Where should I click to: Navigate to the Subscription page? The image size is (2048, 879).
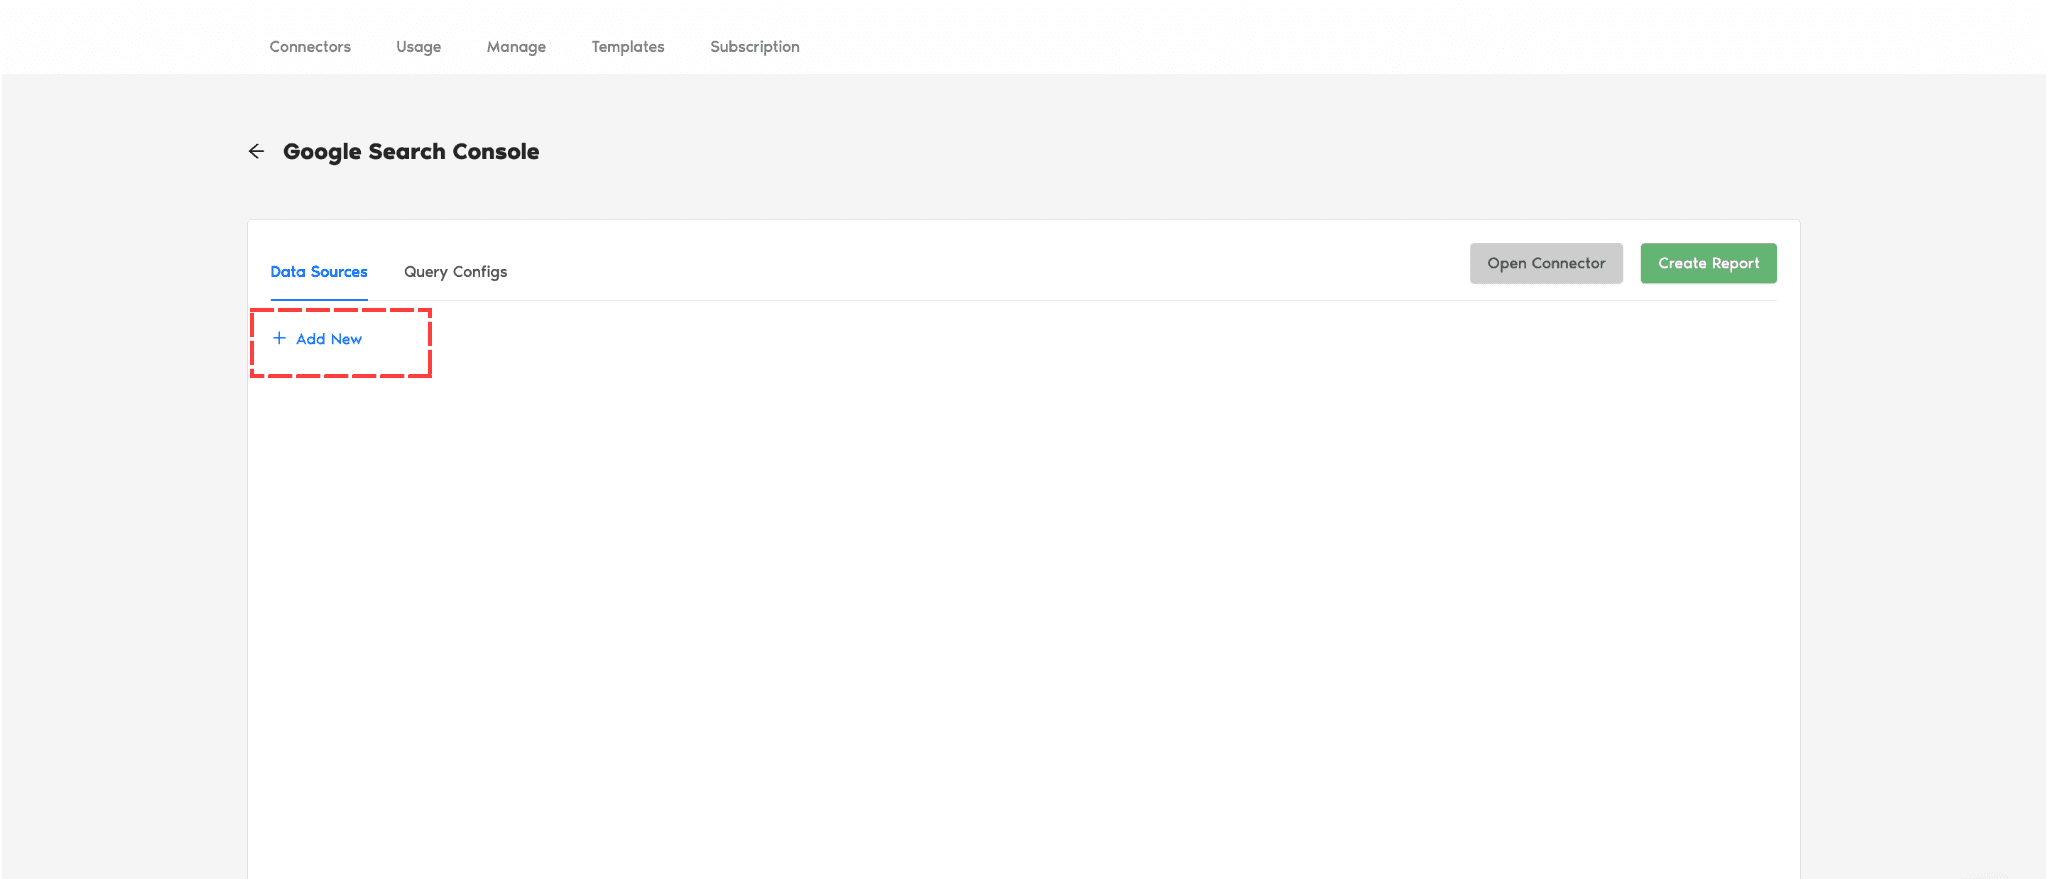[x=754, y=47]
